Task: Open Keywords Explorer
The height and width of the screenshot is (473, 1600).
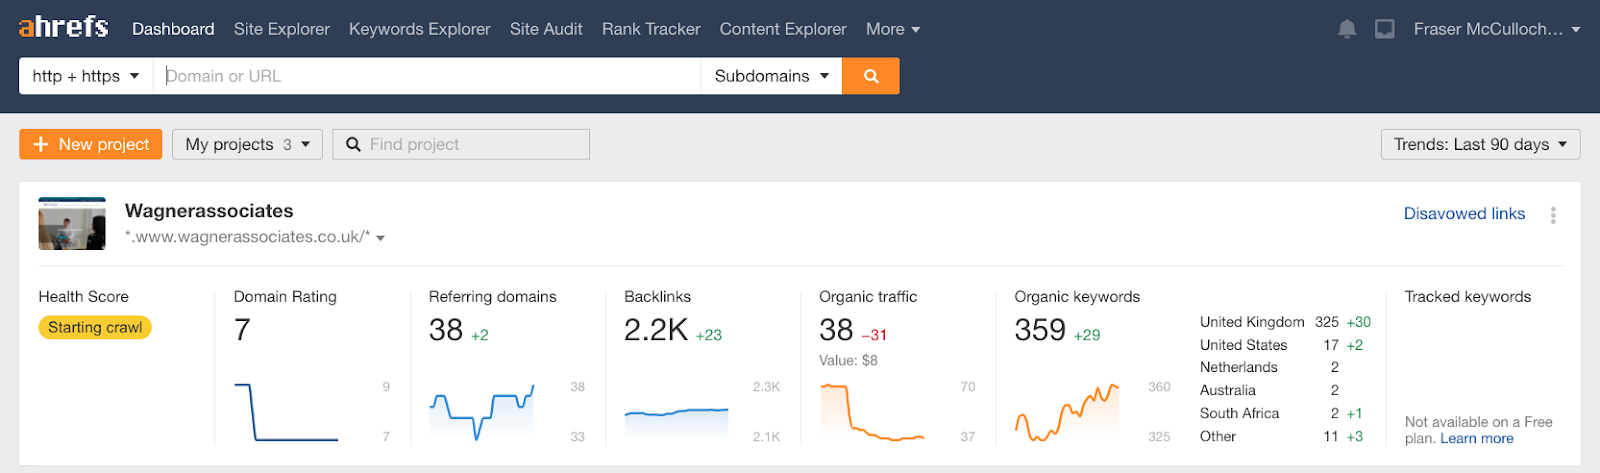Action: pyautogui.click(x=419, y=29)
